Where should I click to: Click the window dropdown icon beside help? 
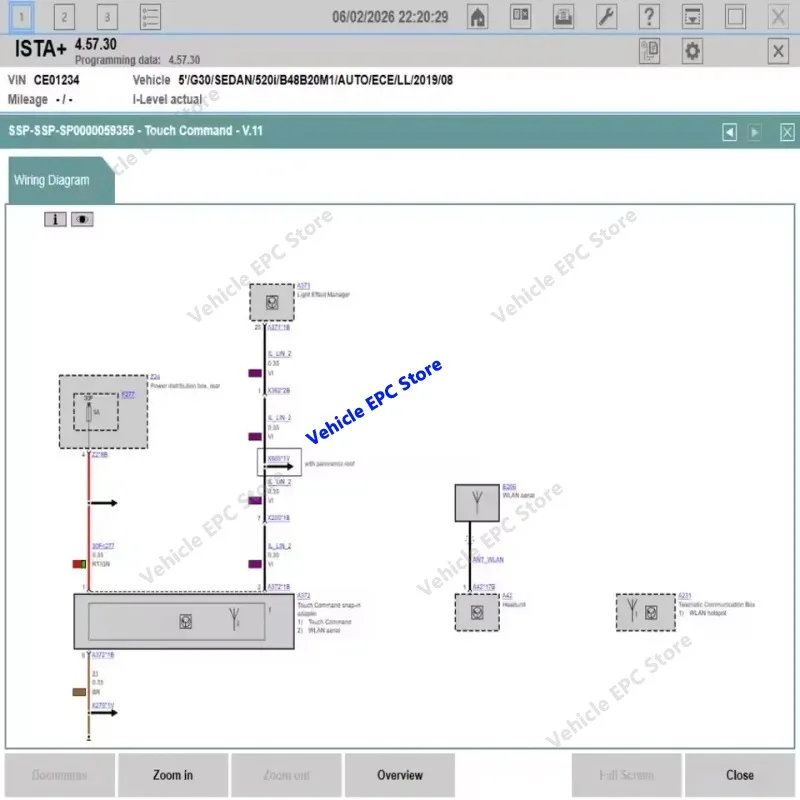(x=692, y=17)
